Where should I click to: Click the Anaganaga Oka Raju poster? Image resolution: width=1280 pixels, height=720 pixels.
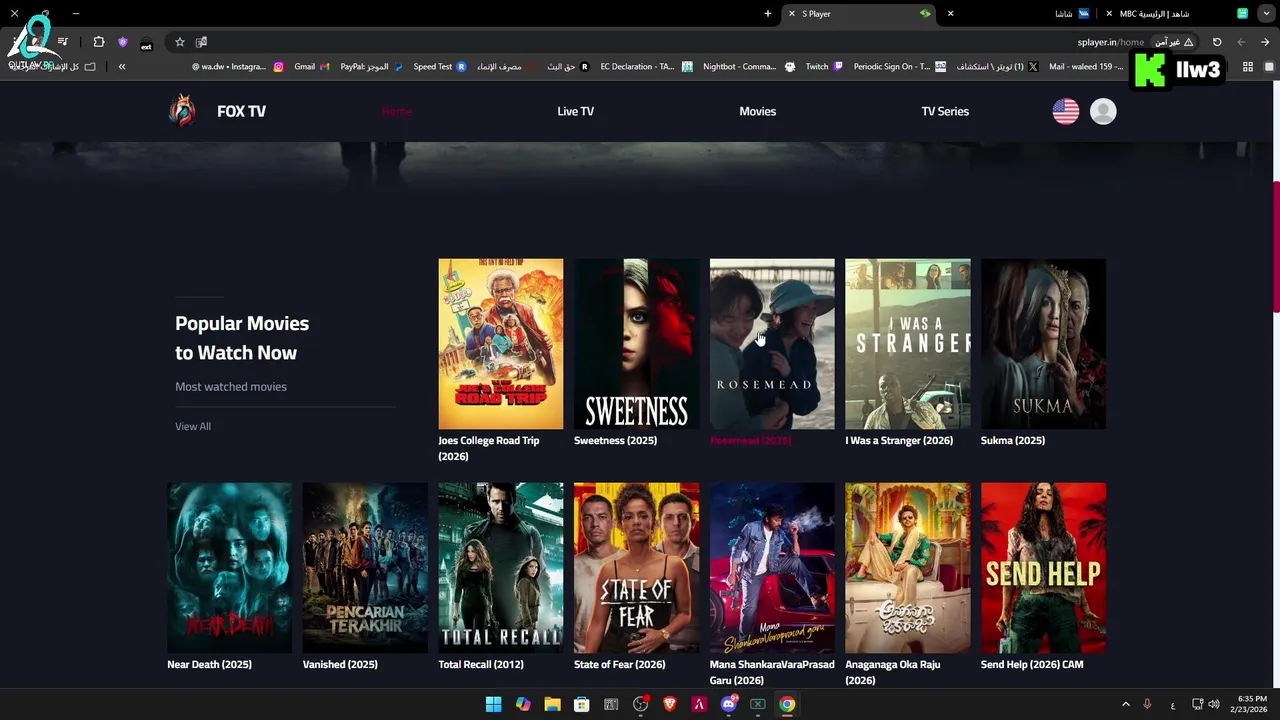[x=907, y=568]
